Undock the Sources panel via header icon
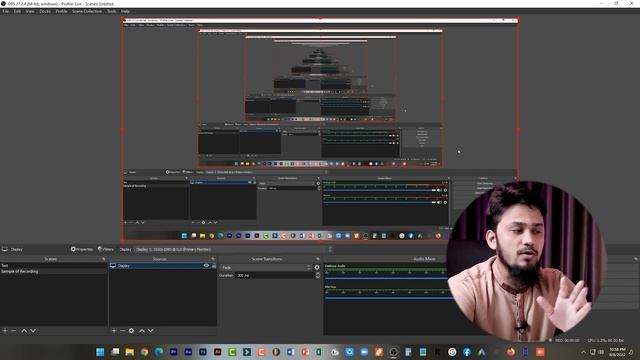The image size is (640, 360). coord(213,259)
